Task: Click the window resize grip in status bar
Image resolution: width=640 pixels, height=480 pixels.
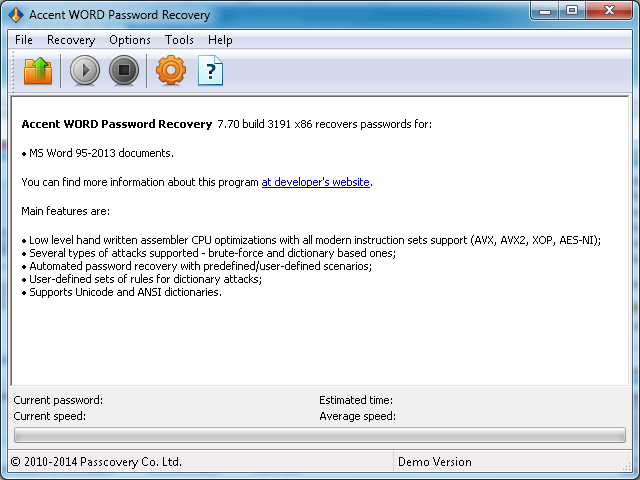Action: 627,465
